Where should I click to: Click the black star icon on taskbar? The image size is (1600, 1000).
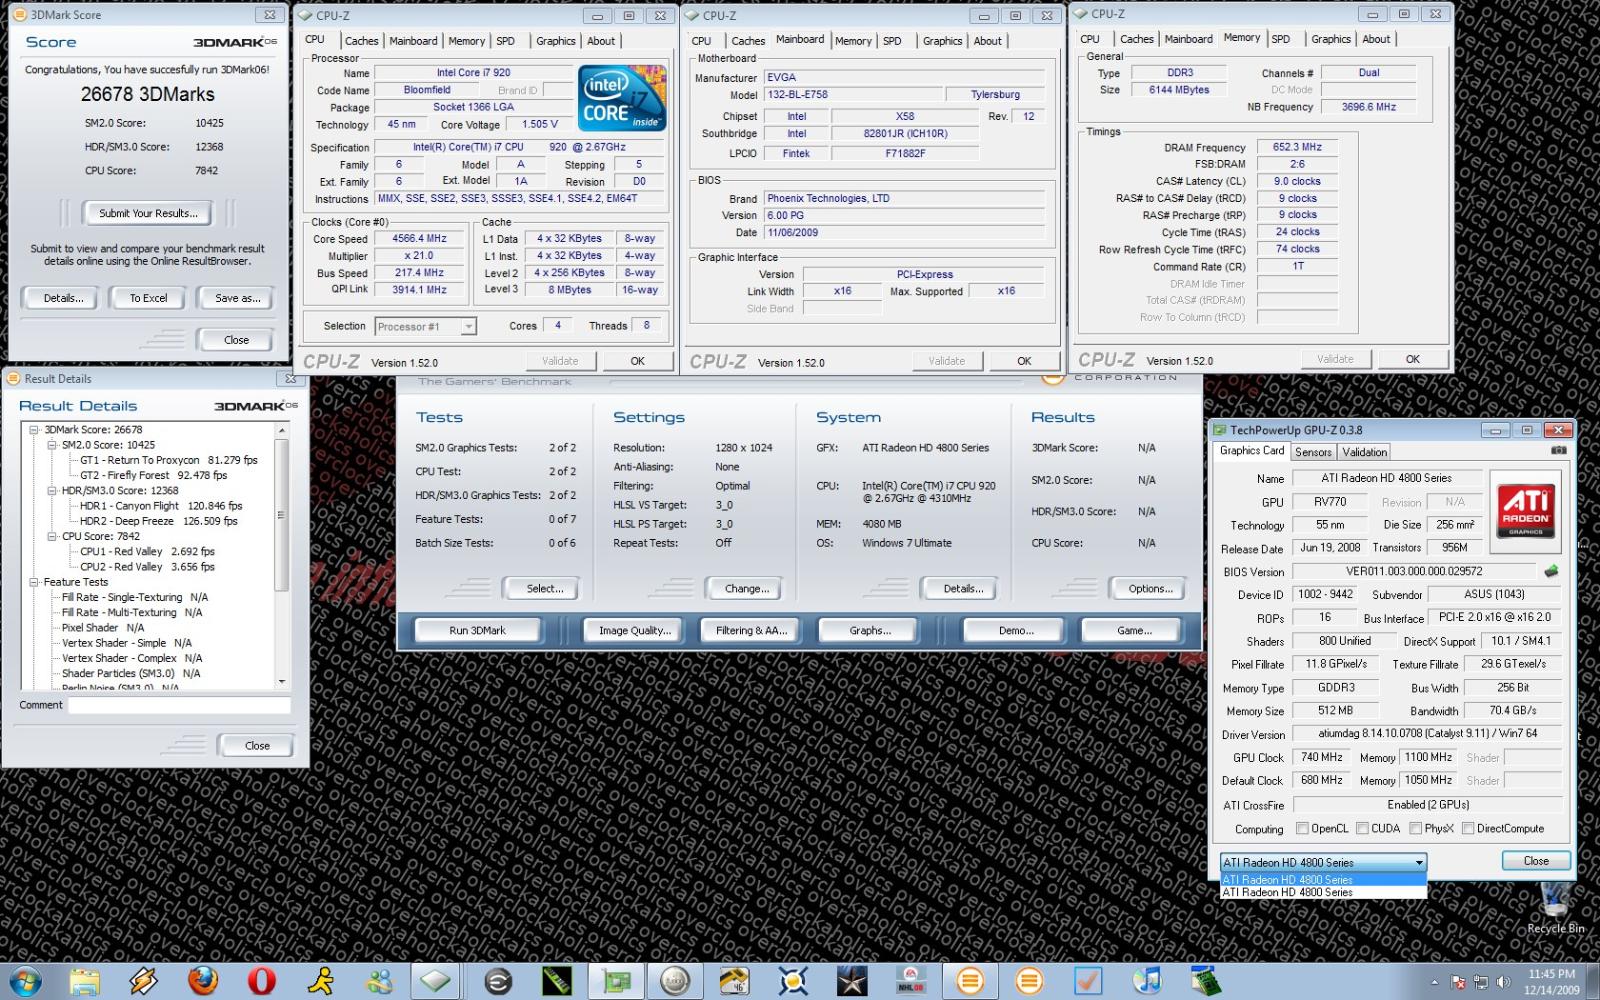[x=852, y=981]
